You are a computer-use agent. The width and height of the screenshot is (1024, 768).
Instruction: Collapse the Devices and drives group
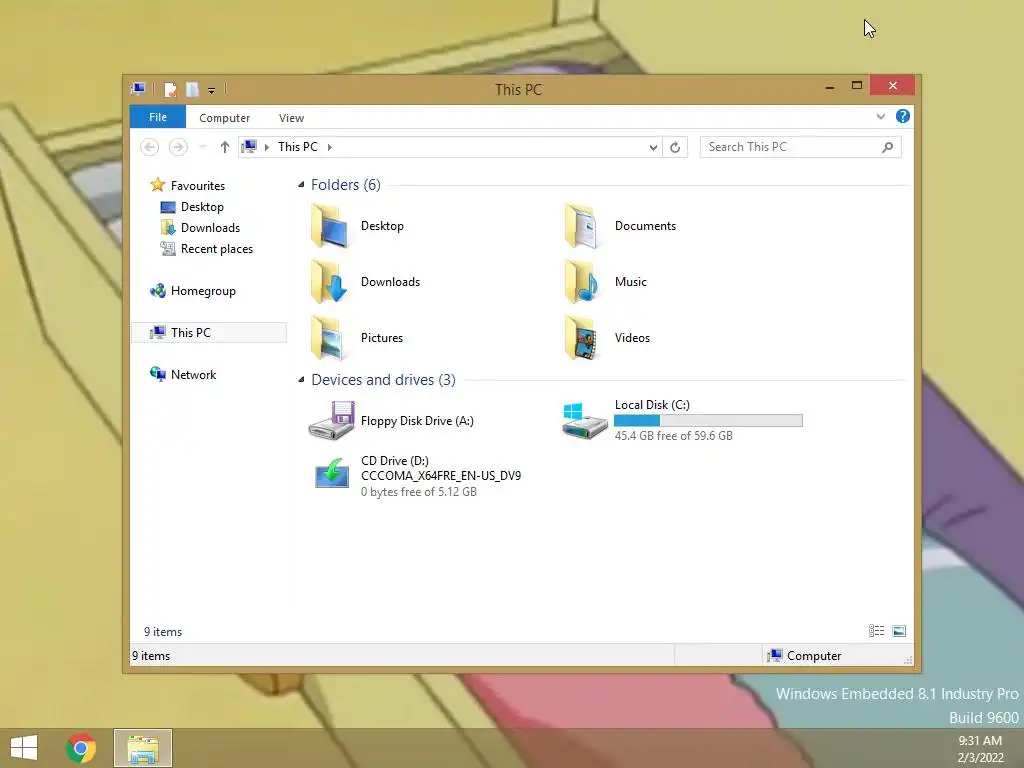click(x=301, y=379)
